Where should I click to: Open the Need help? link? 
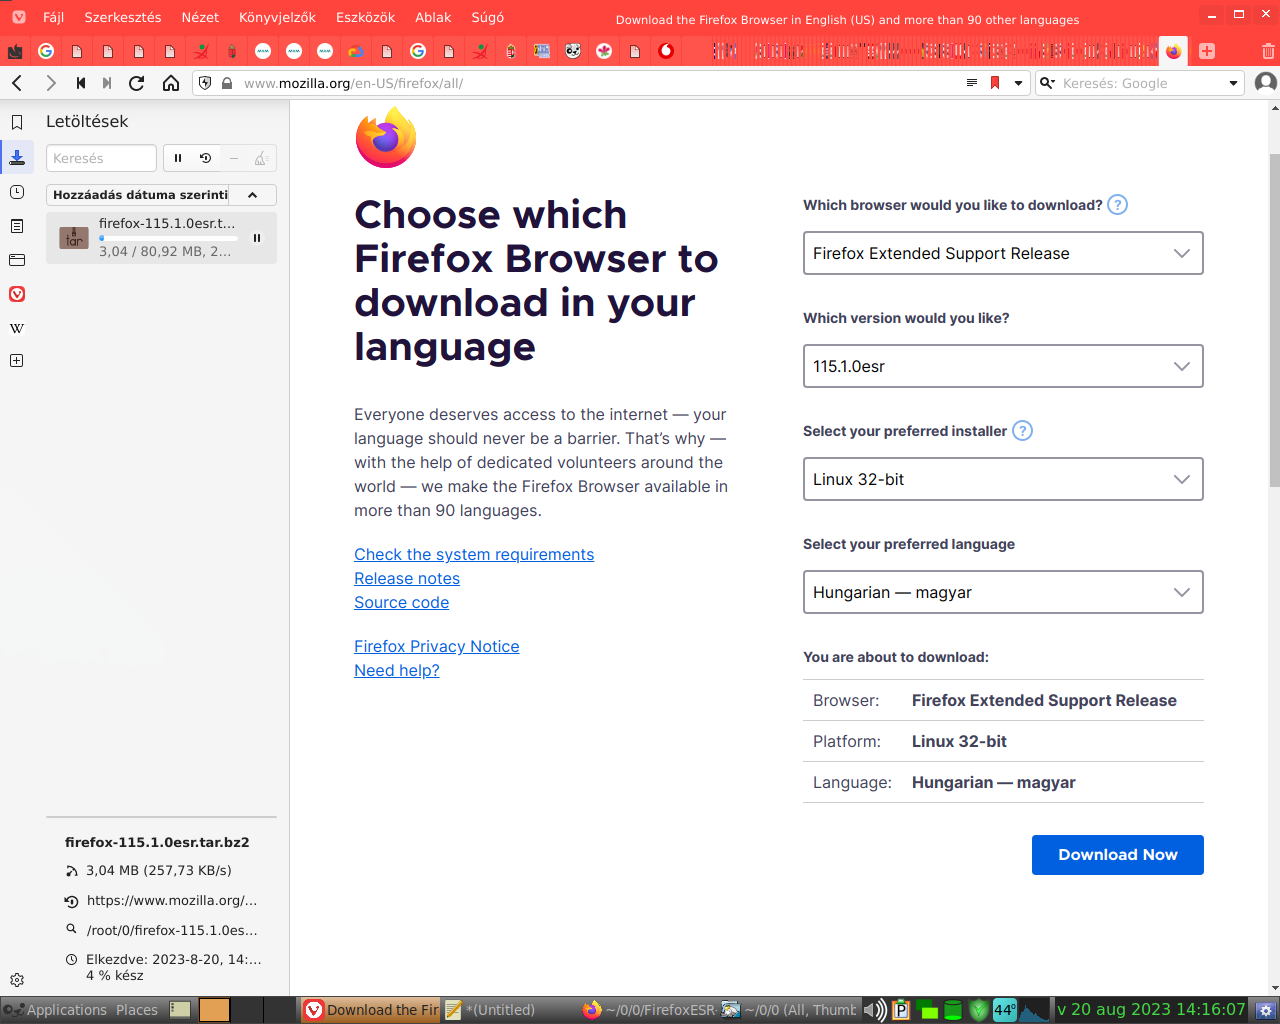point(397,670)
